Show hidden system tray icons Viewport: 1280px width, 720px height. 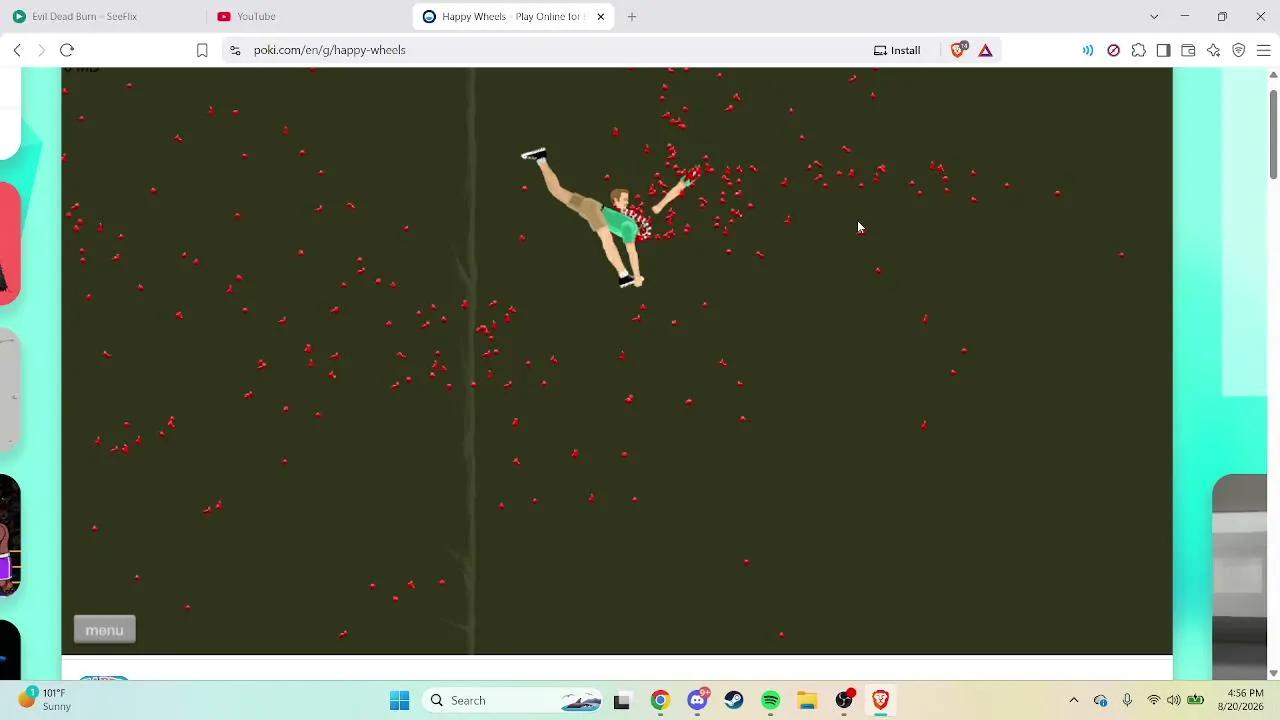click(x=1073, y=700)
